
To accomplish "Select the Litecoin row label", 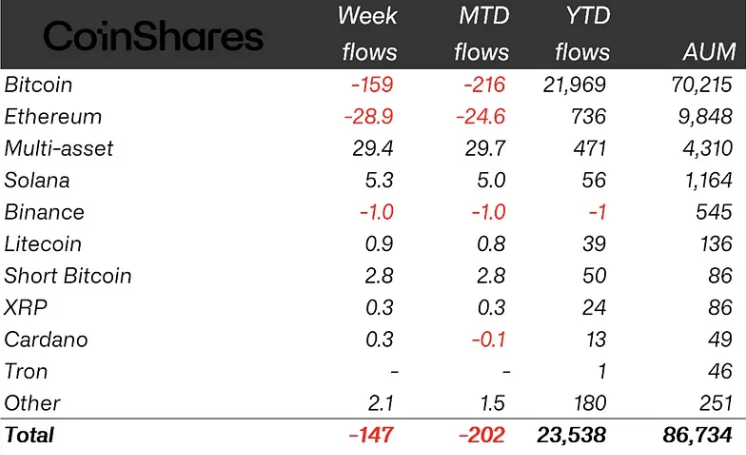I will (x=43, y=244).
